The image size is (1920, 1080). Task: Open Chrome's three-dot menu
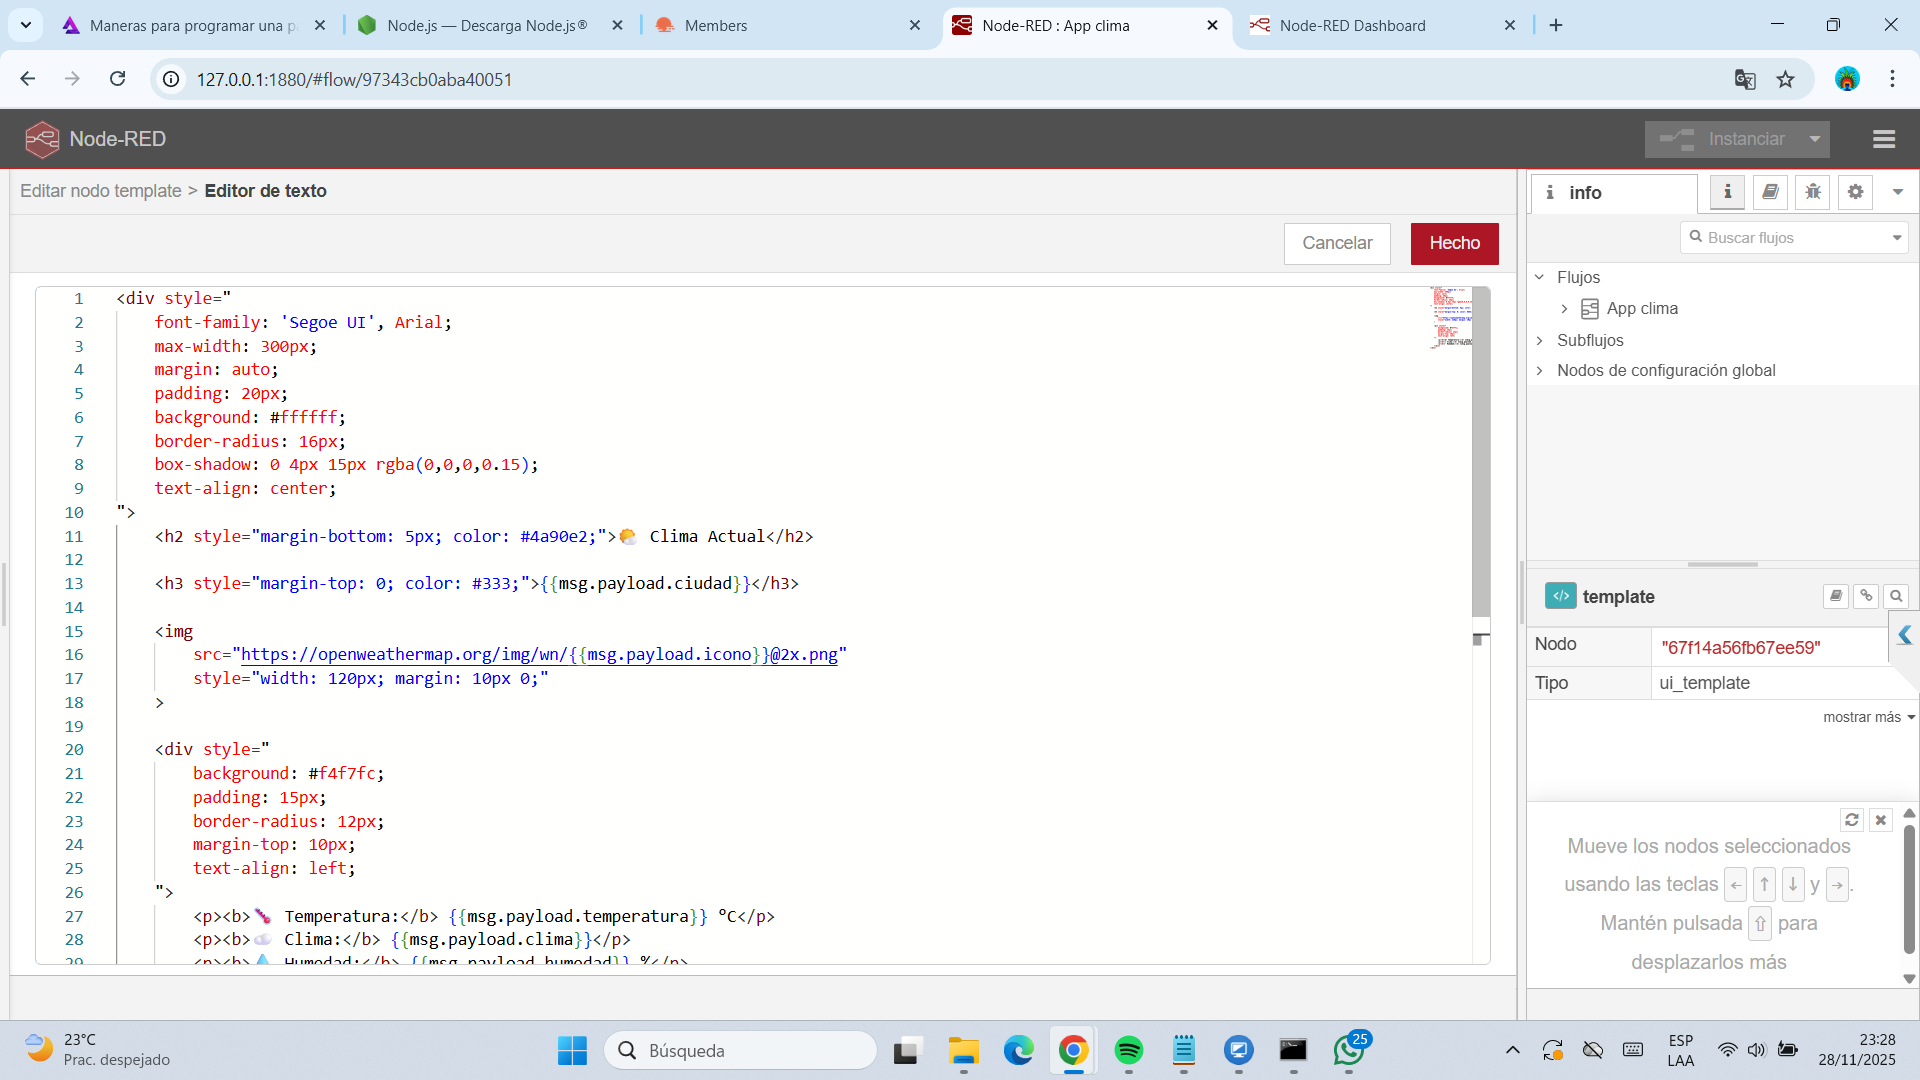[x=1892, y=79]
